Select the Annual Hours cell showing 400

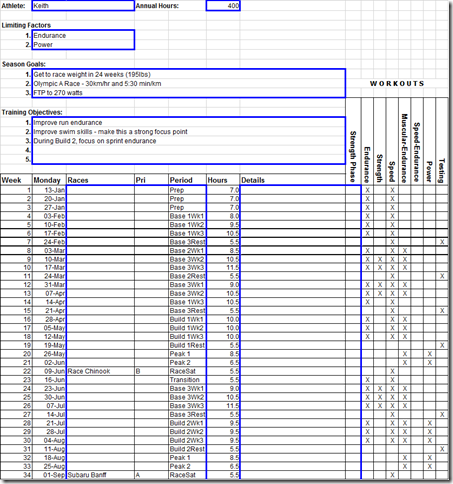pyautogui.click(x=223, y=6)
